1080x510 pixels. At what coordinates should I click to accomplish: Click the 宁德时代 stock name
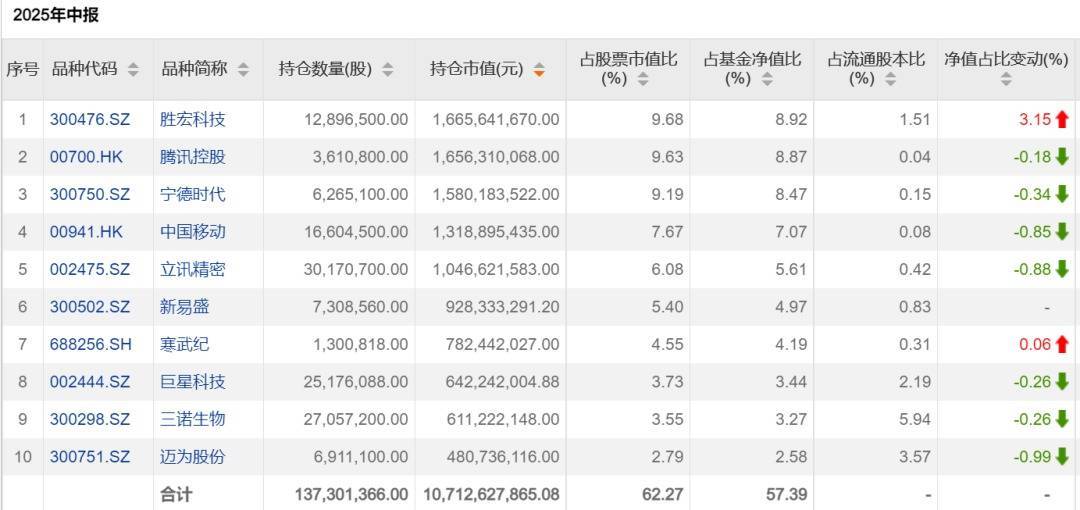pyautogui.click(x=193, y=194)
